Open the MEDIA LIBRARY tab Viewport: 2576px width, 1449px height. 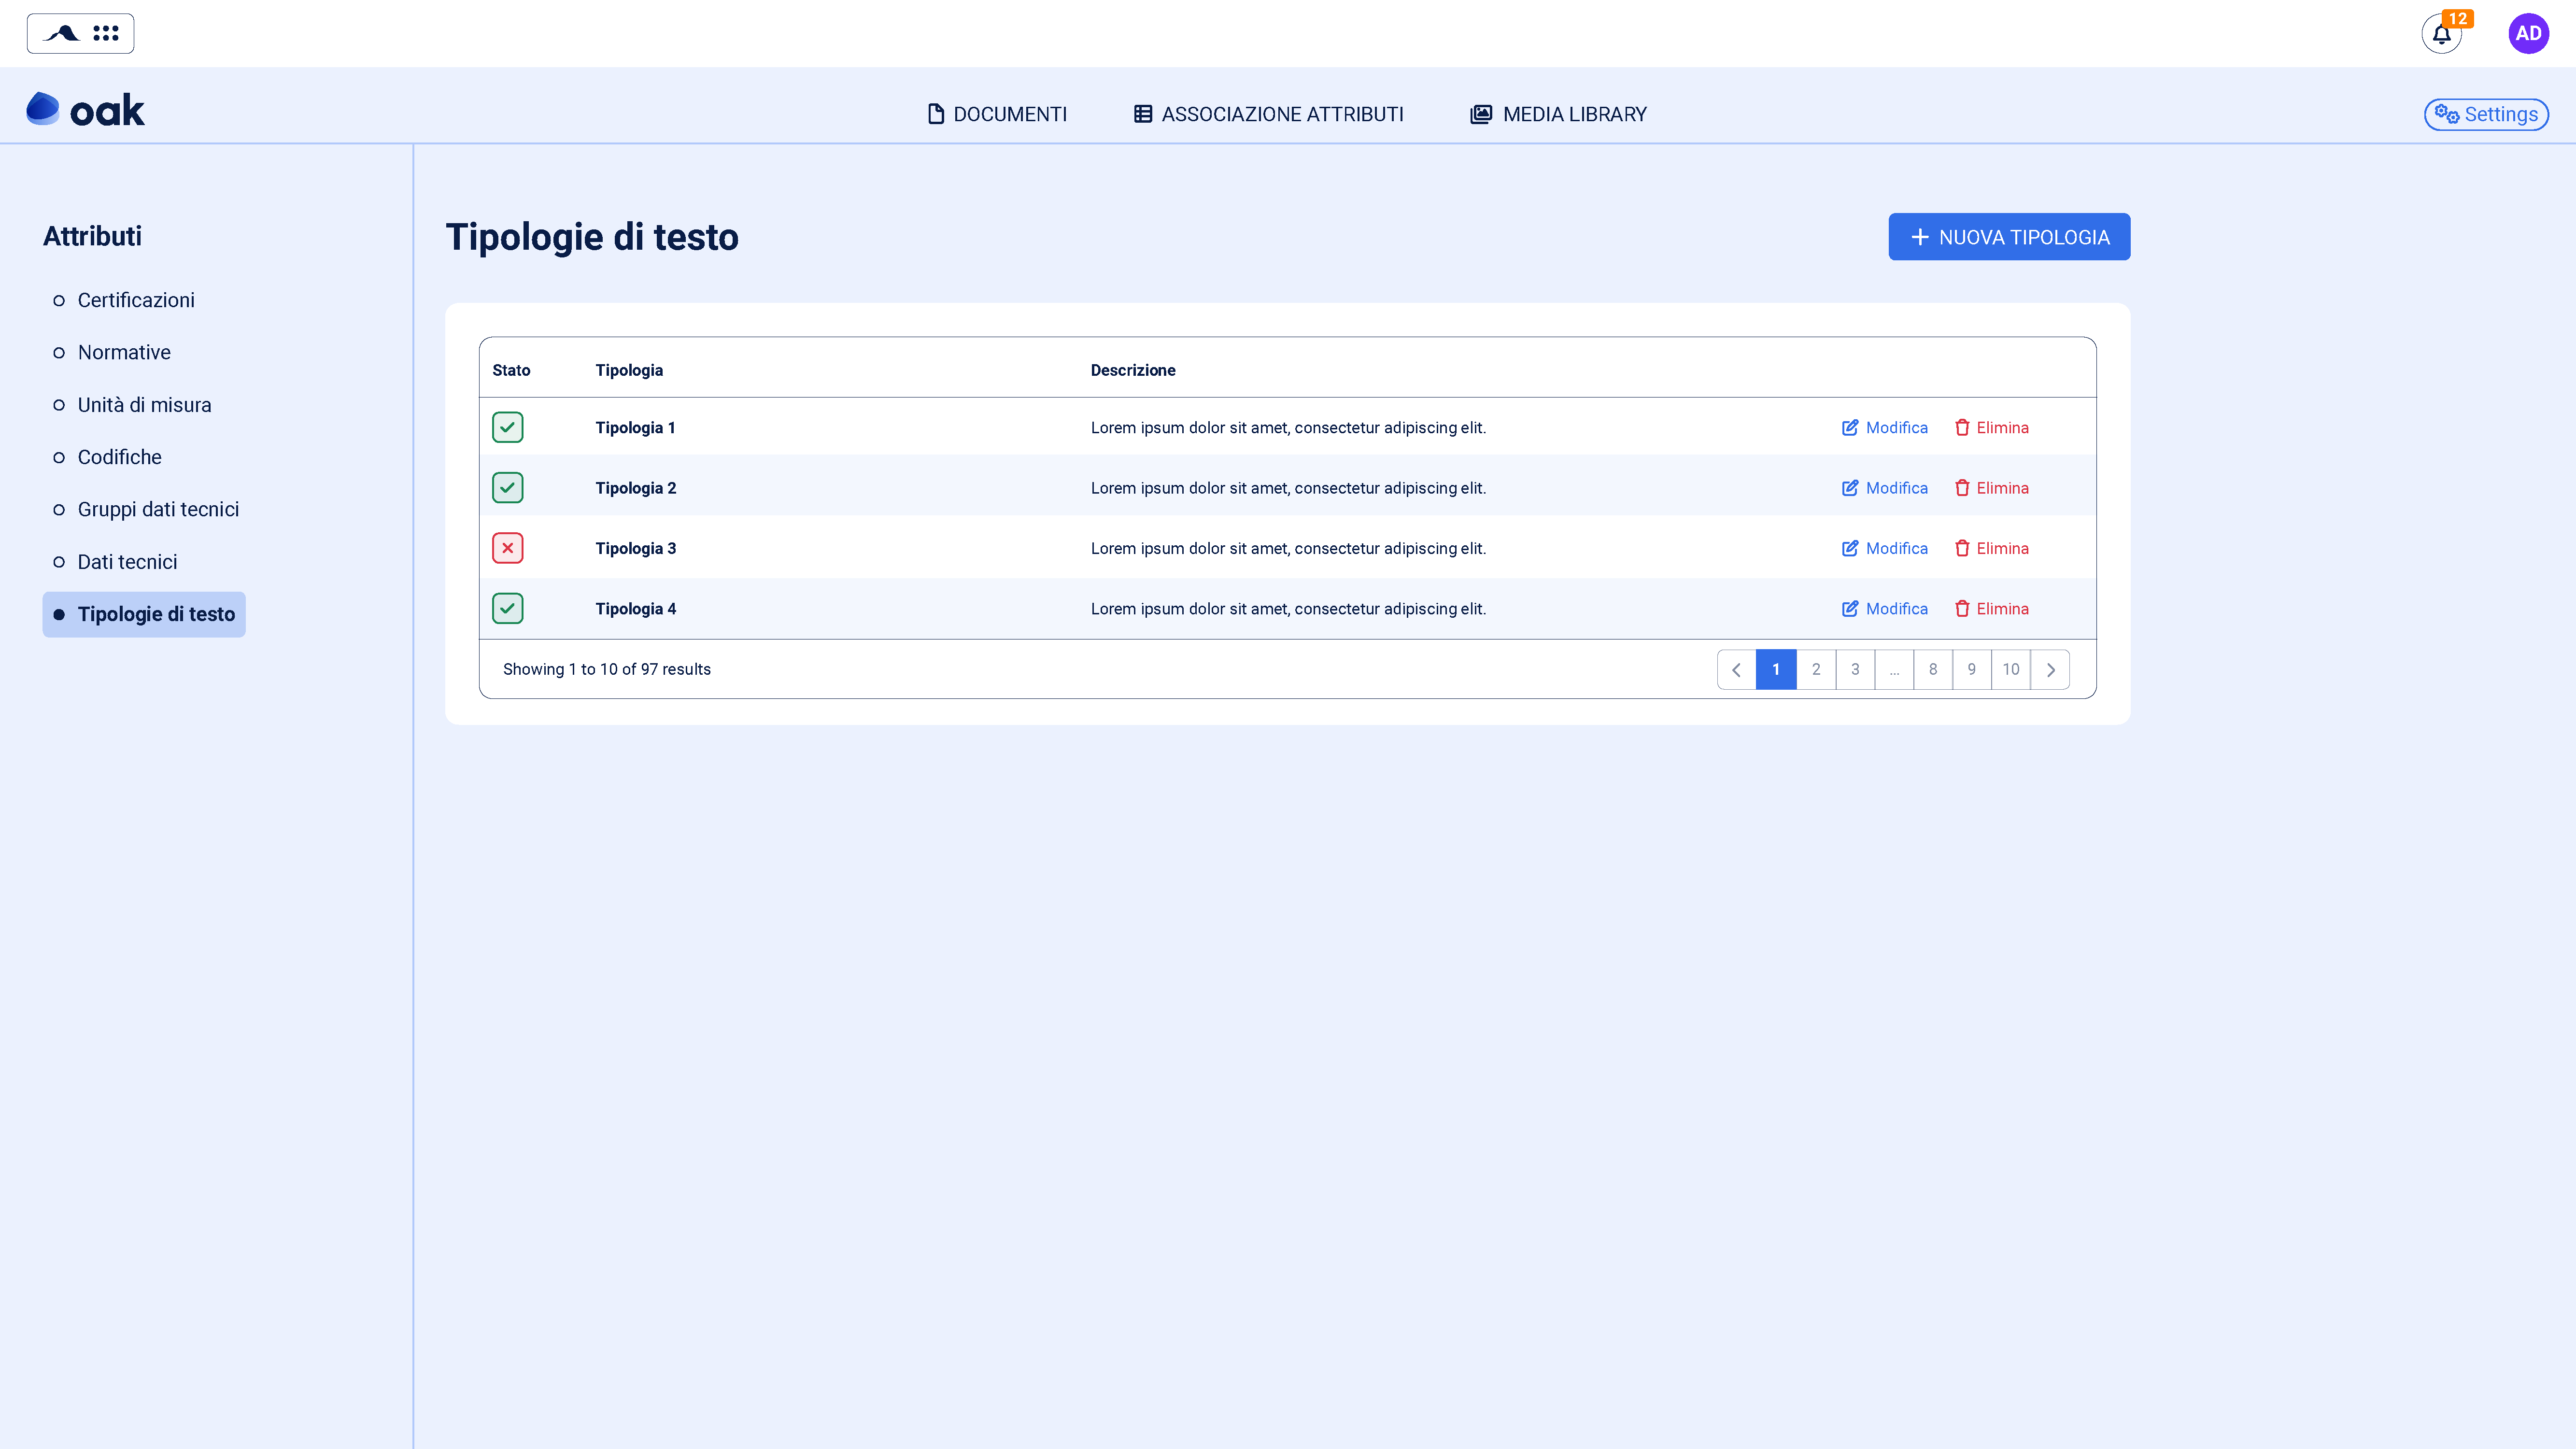[x=1558, y=114]
